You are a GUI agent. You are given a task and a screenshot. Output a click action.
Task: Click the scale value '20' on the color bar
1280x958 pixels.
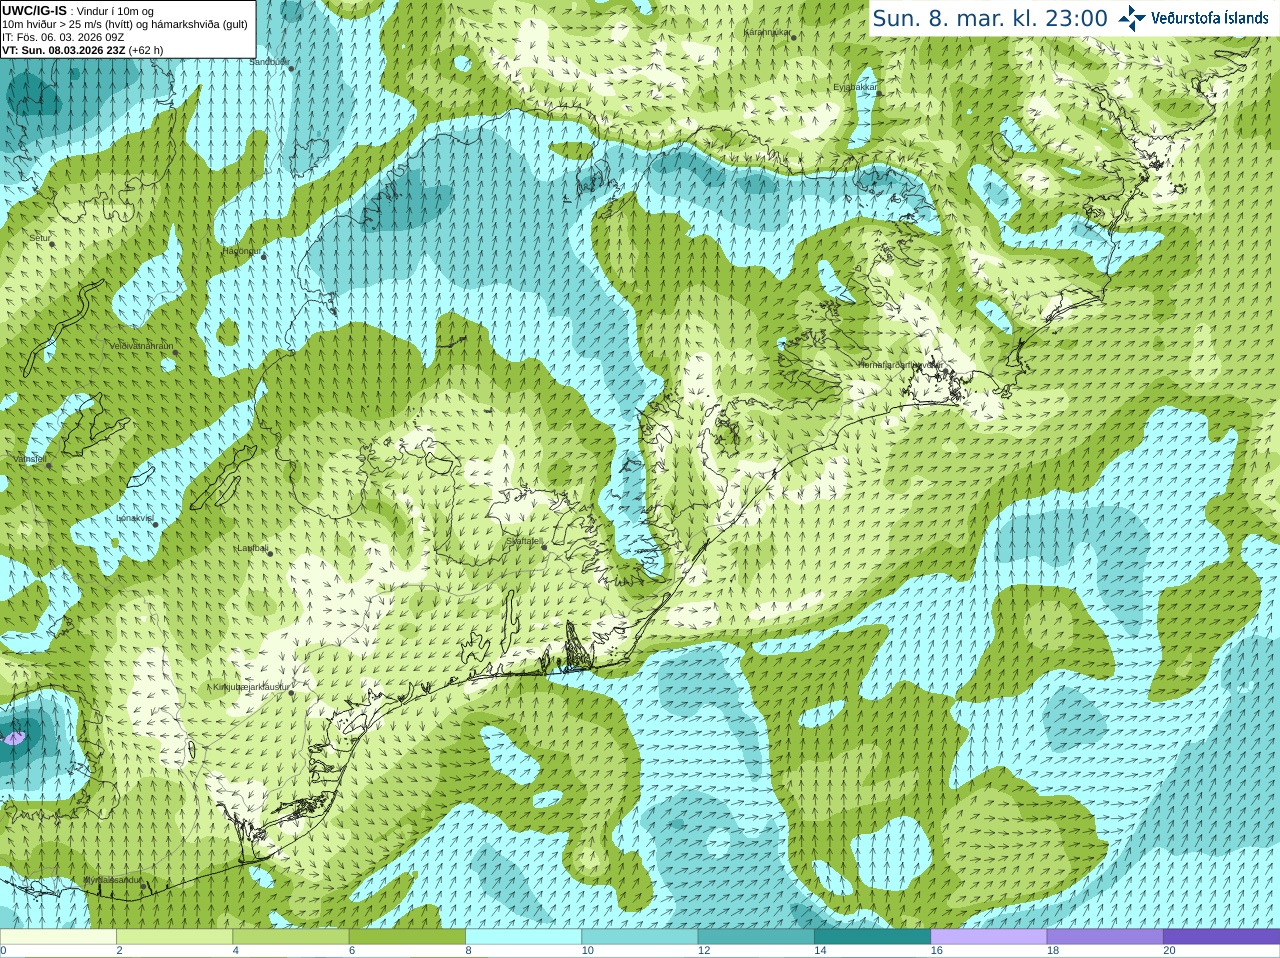pos(1169,951)
